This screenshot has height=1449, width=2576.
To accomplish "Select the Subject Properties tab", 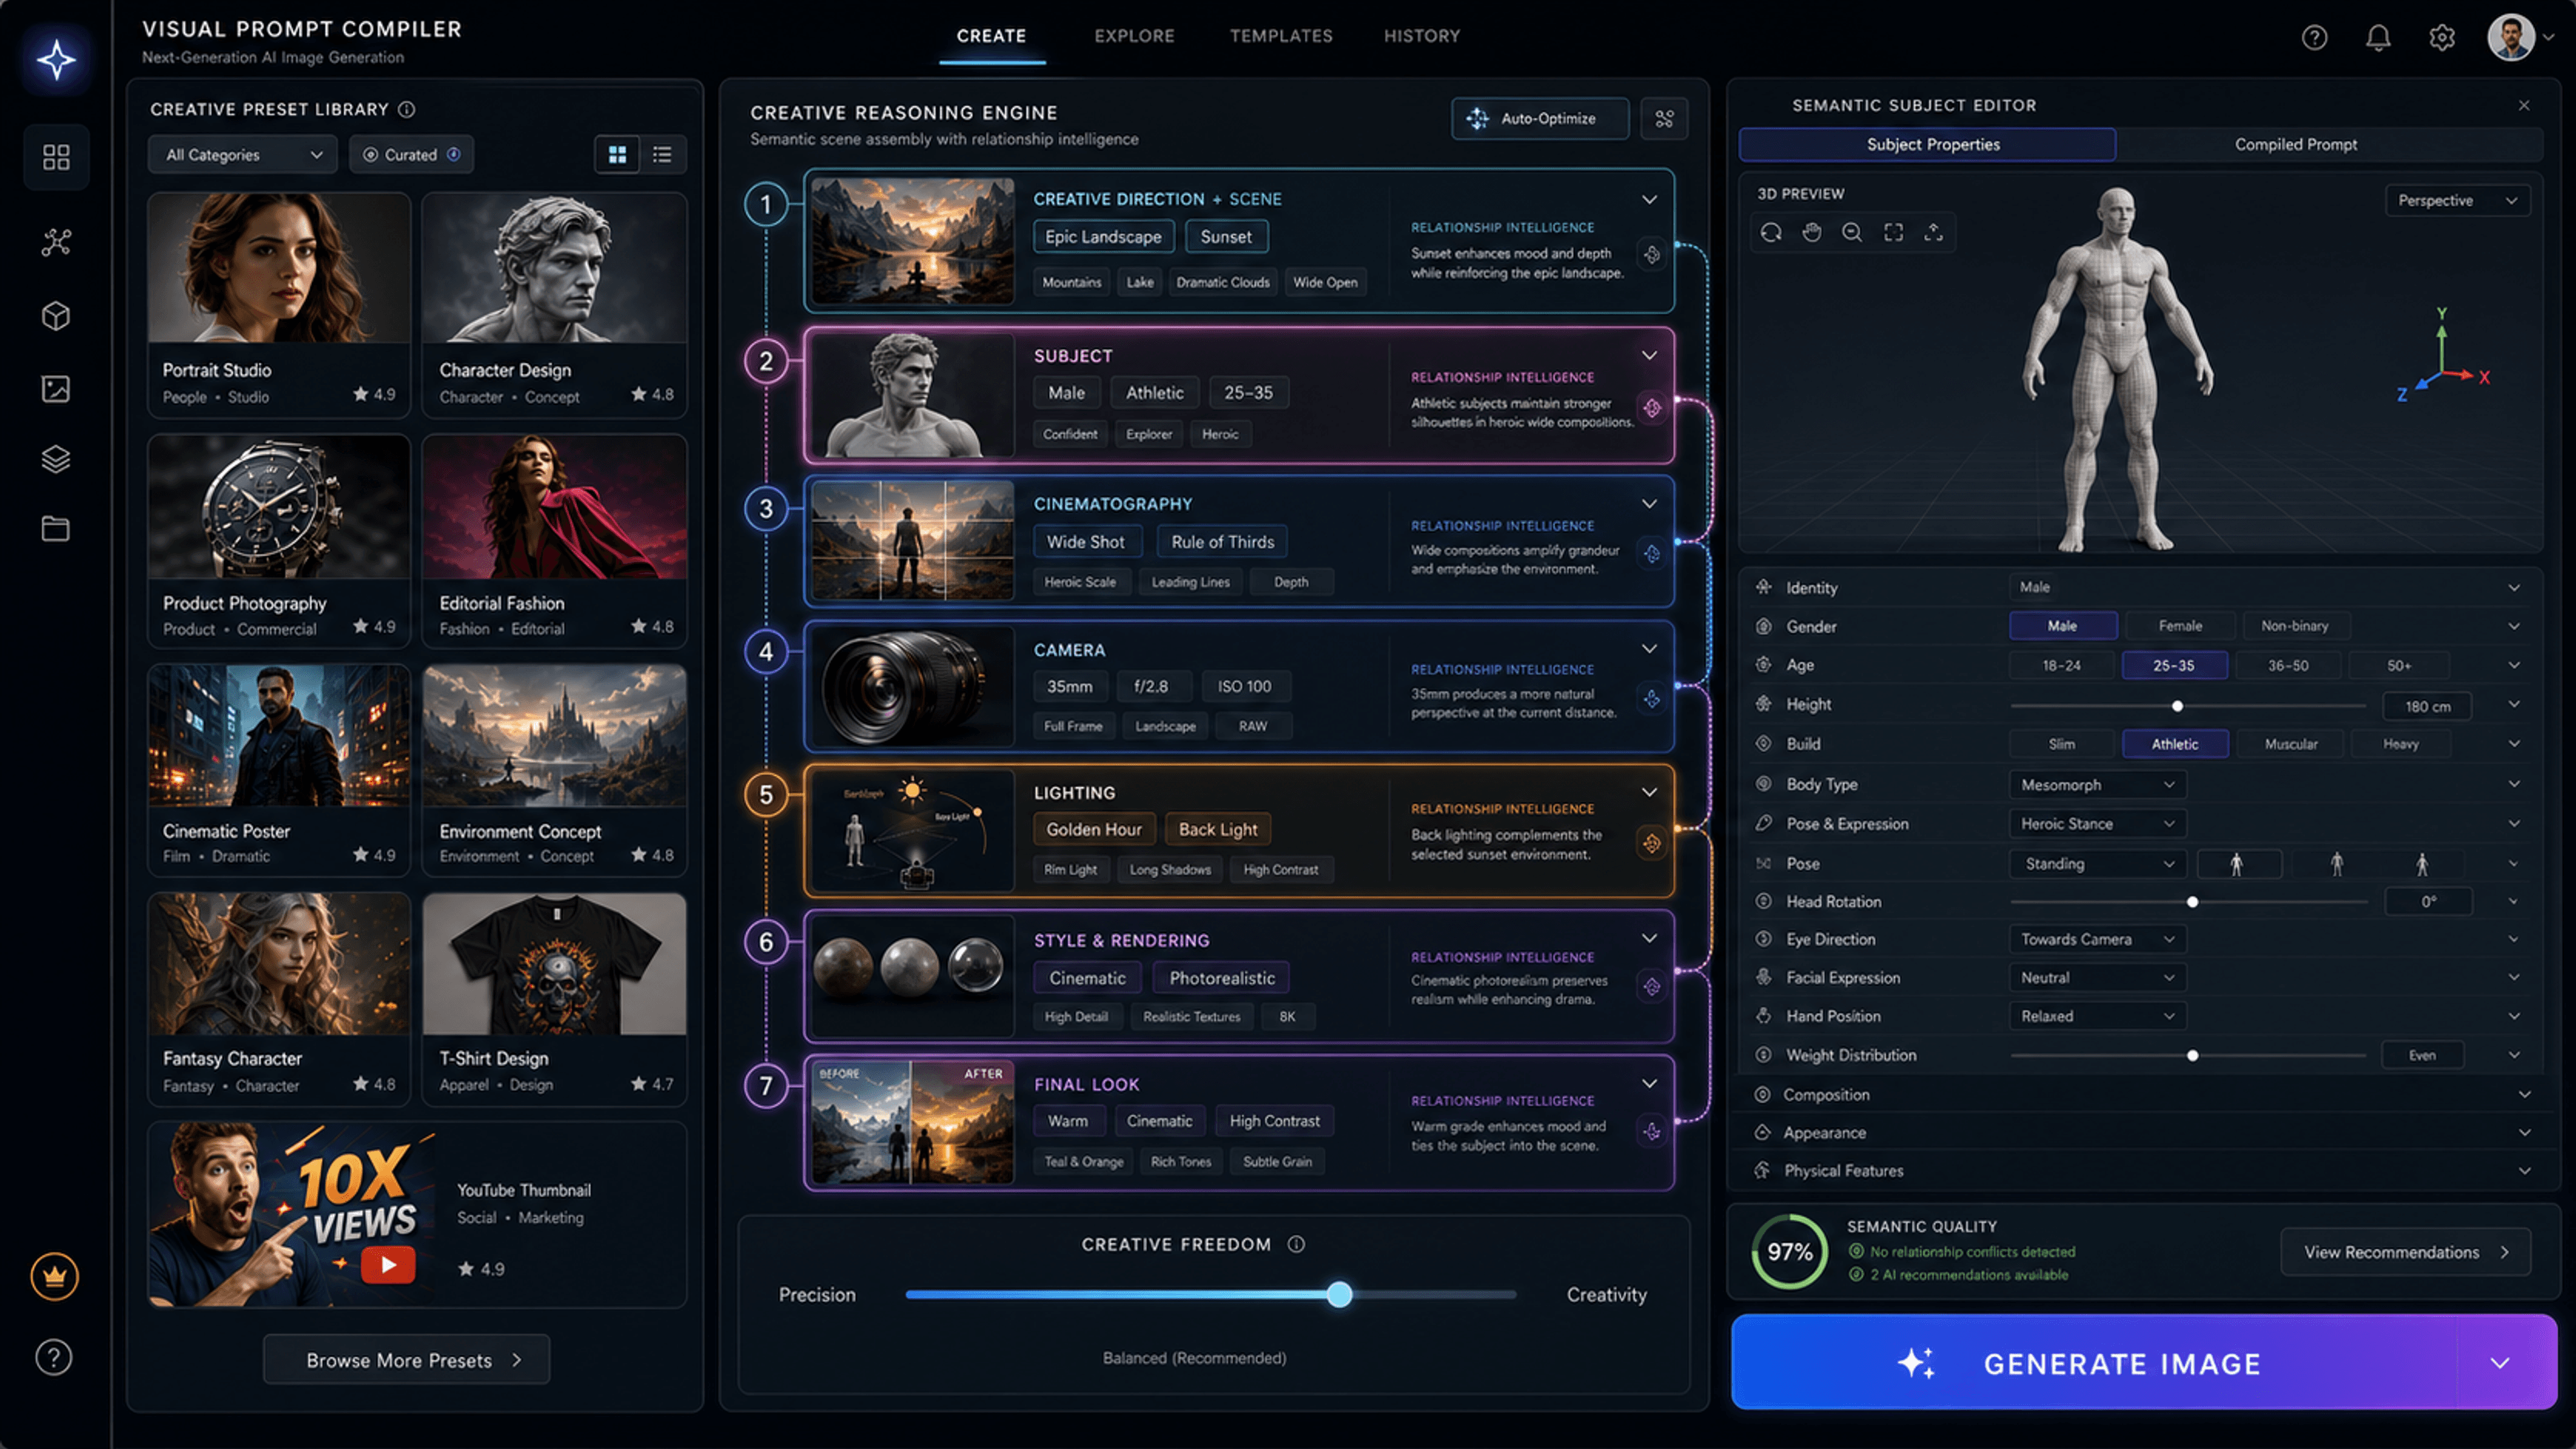I will click(1927, 145).
